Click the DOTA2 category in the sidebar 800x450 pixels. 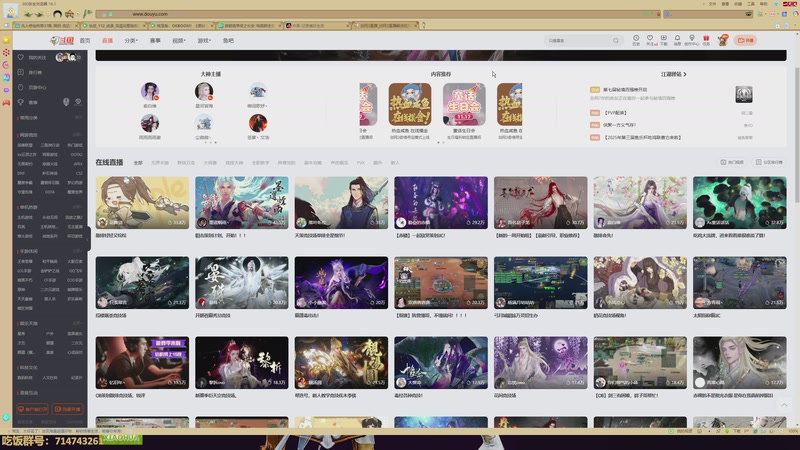76,155
